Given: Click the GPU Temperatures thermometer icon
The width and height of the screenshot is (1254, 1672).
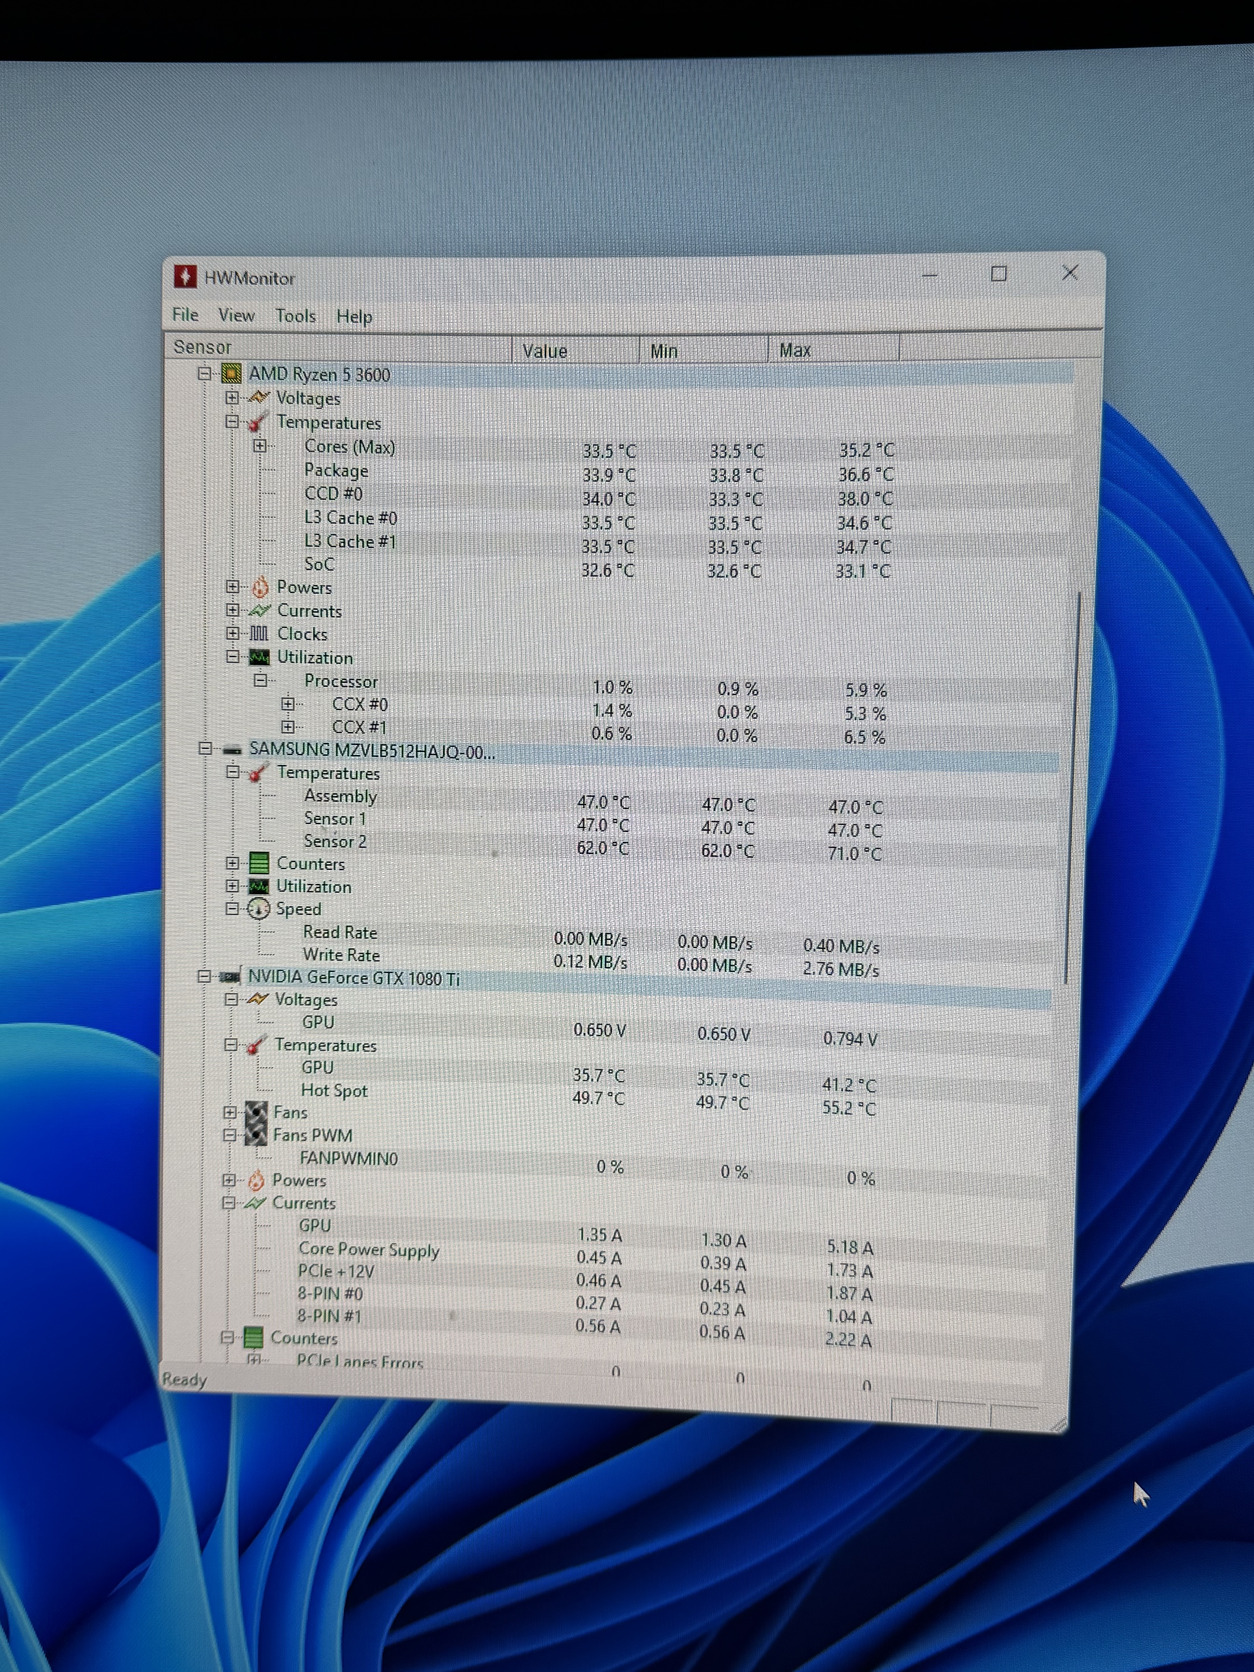Looking at the screenshot, I should 256,1045.
